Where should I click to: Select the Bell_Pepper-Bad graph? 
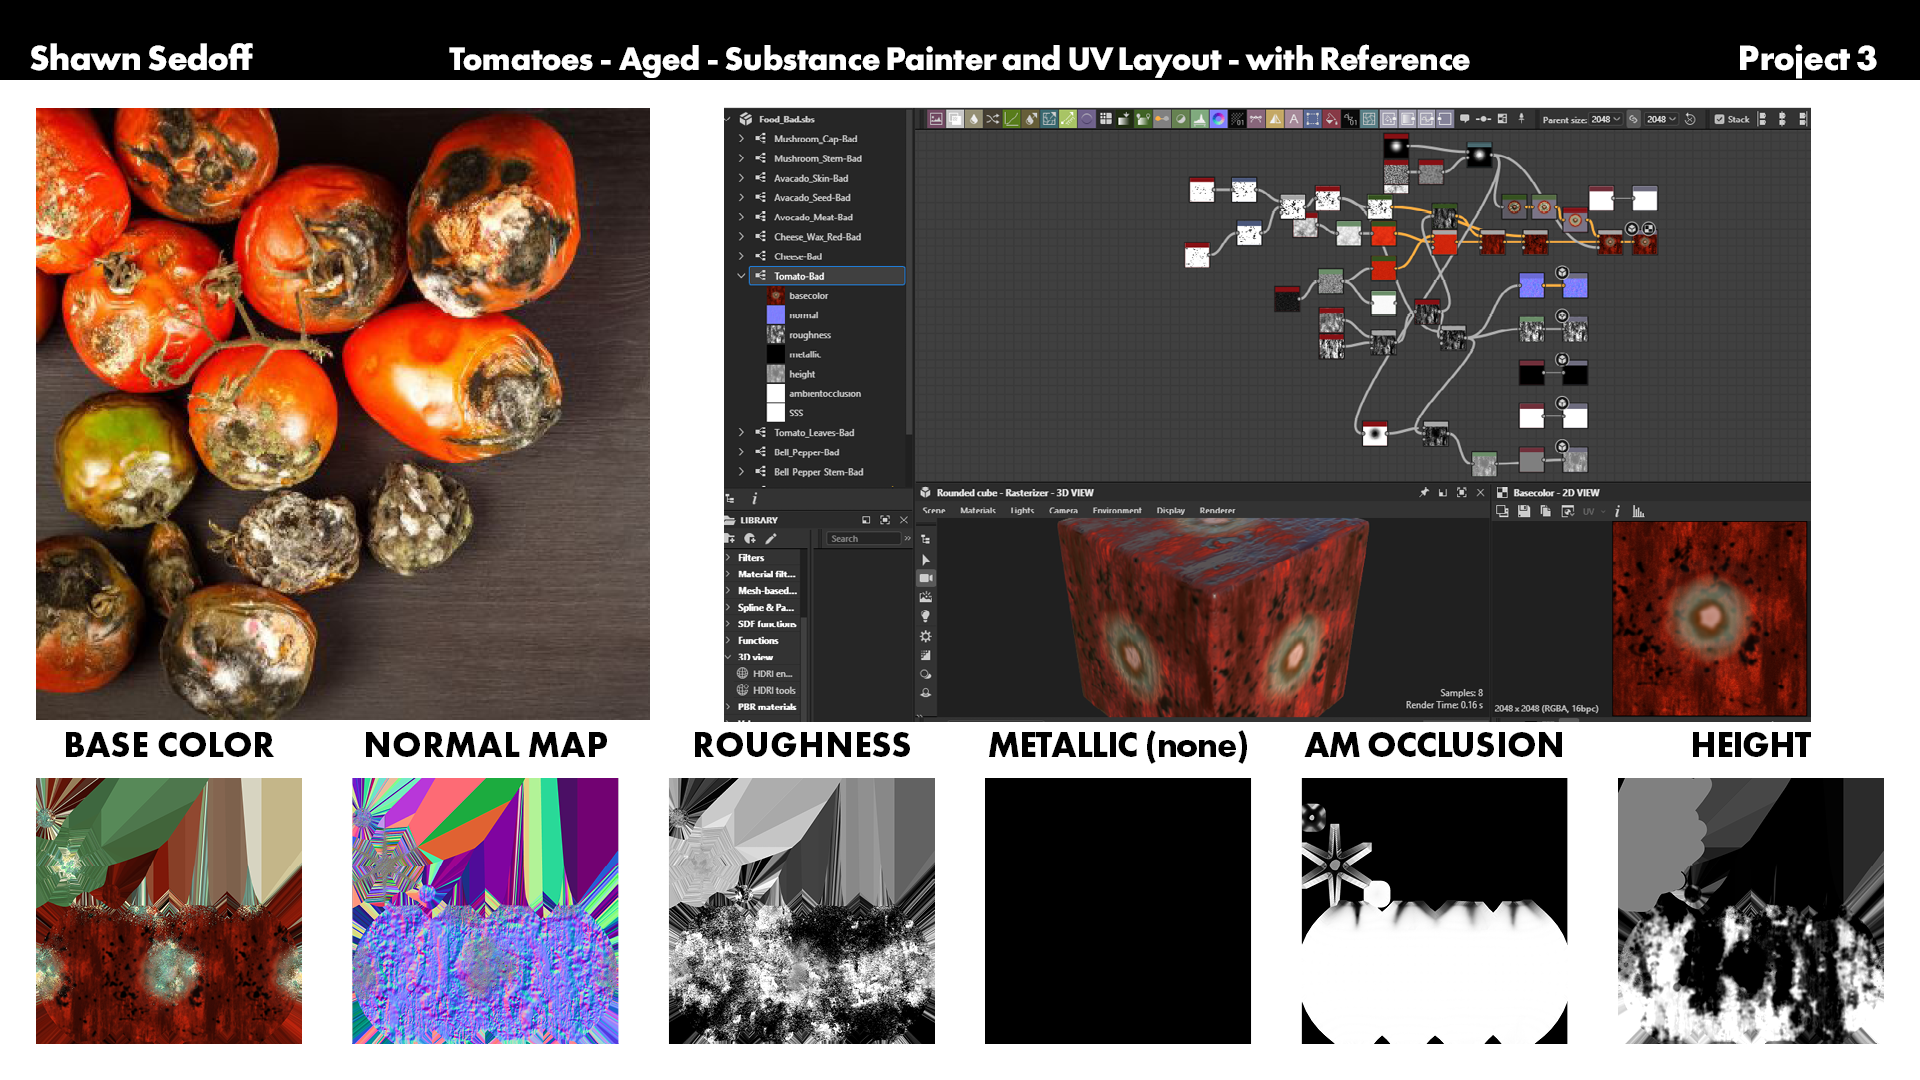pyautogui.click(x=806, y=453)
